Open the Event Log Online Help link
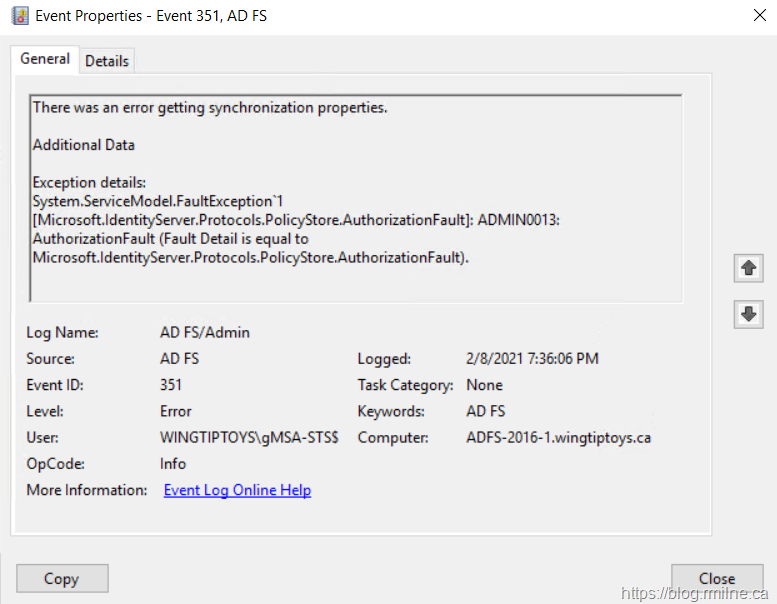 (237, 490)
